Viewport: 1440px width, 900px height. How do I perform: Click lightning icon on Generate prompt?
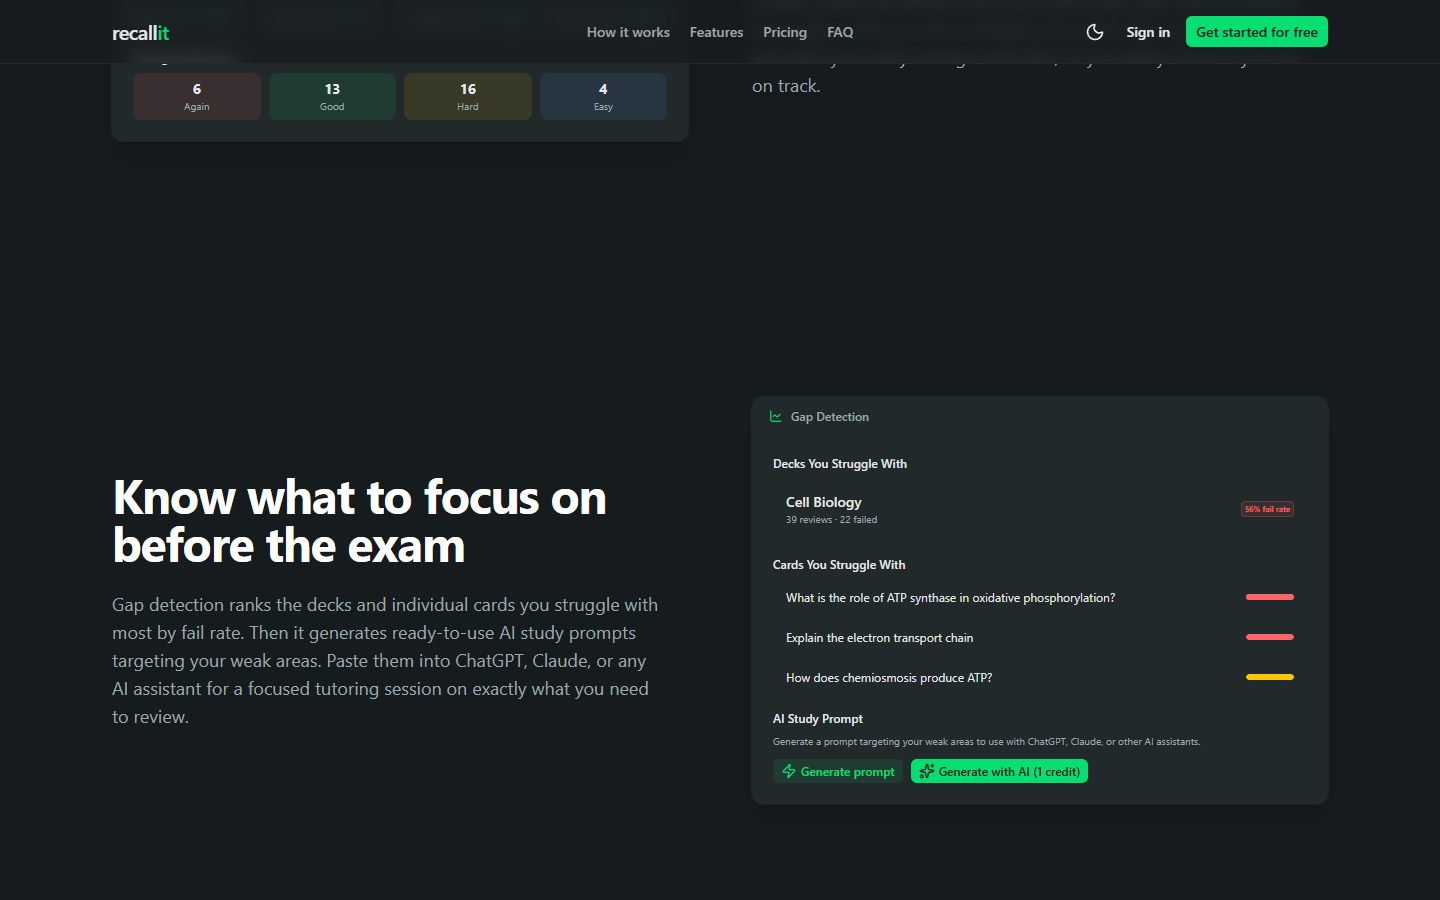click(x=789, y=771)
